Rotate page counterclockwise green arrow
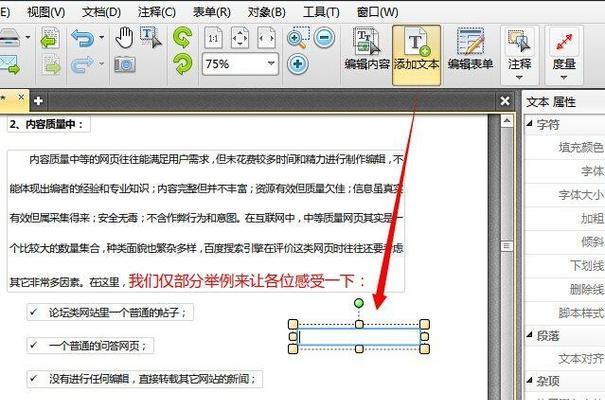The image size is (605, 400). click(182, 37)
